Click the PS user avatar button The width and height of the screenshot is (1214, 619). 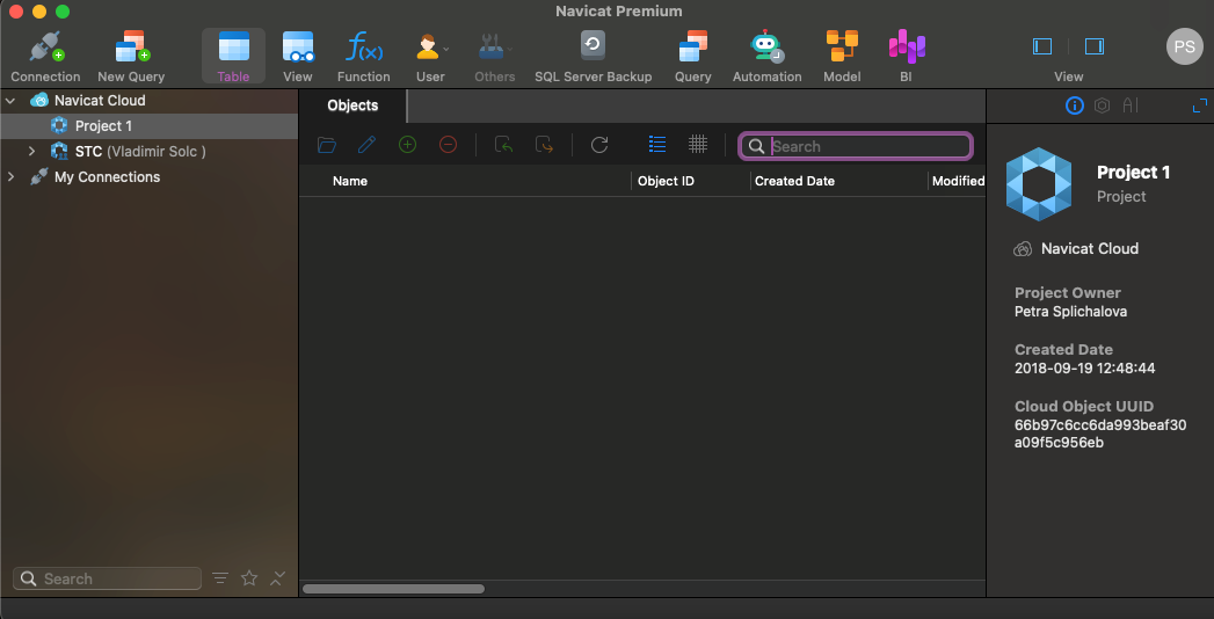pos(1184,47)
